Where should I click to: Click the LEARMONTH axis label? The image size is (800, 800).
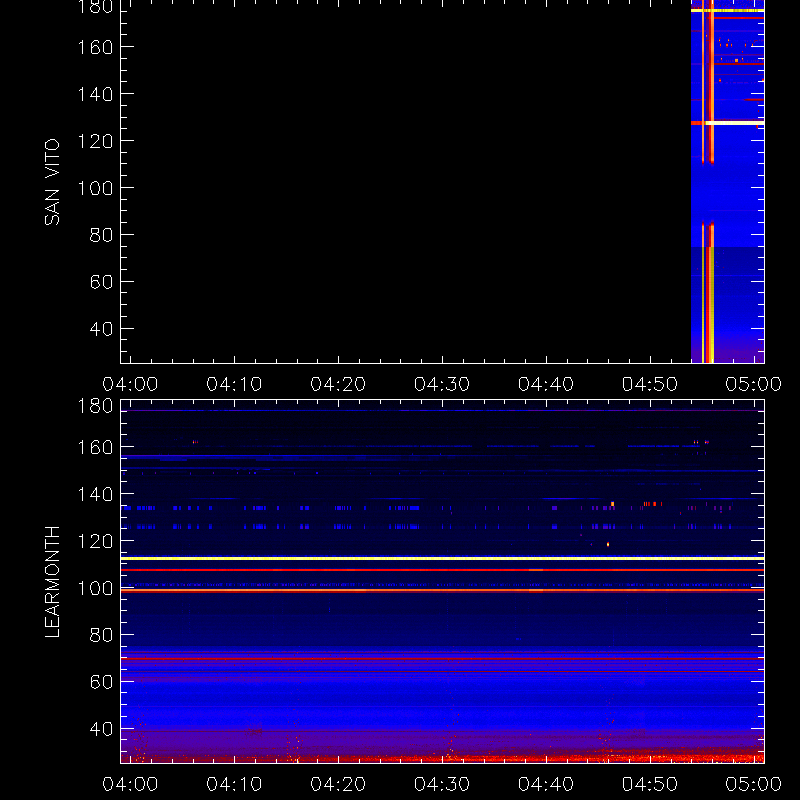point(52,582)
